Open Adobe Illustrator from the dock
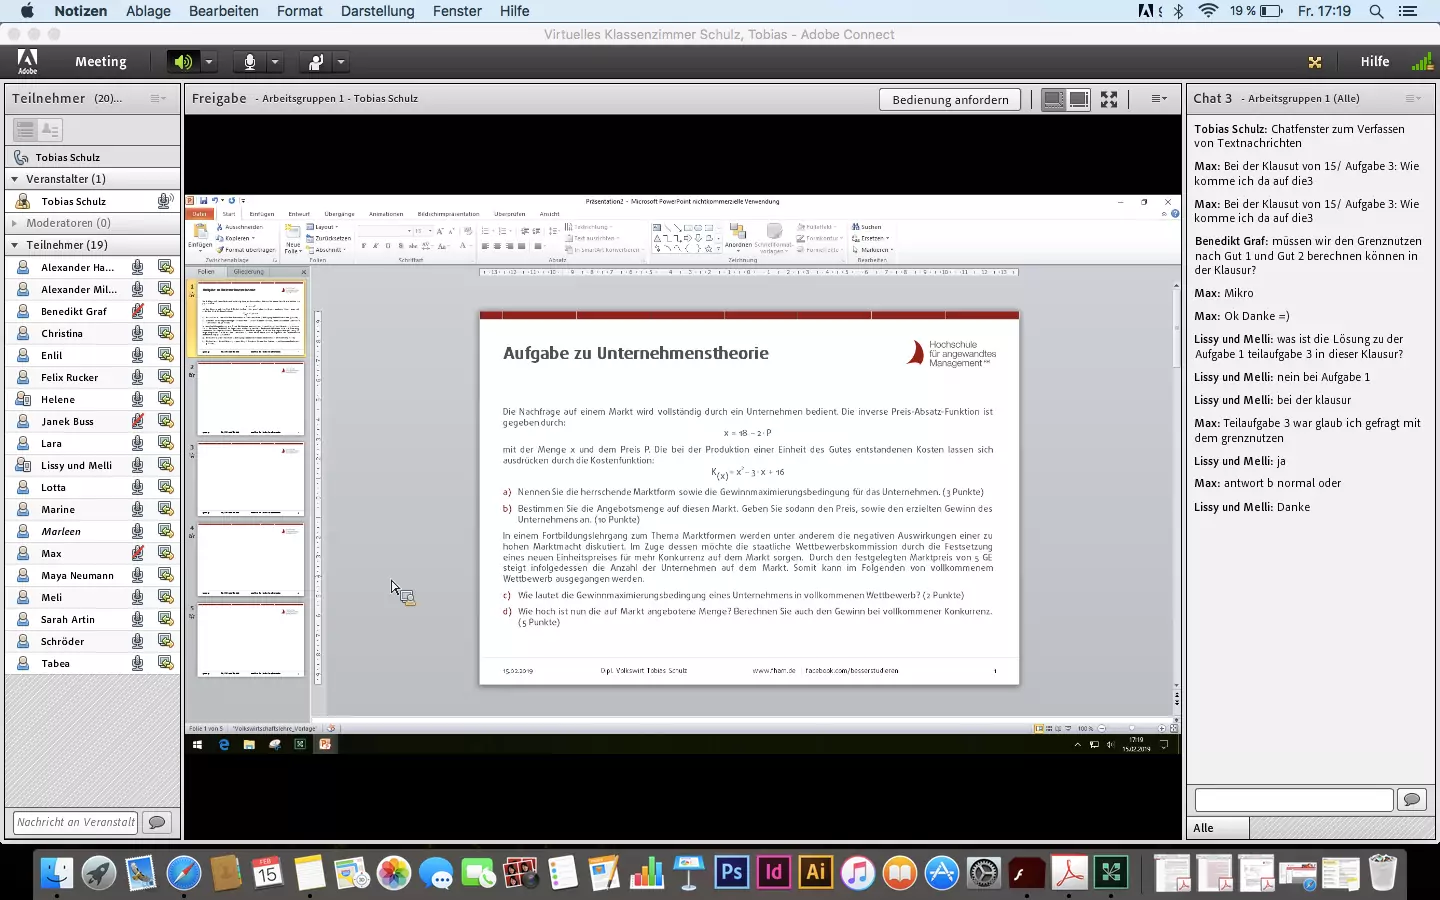This screenshot has width=1440, height=900. point(815,873)
